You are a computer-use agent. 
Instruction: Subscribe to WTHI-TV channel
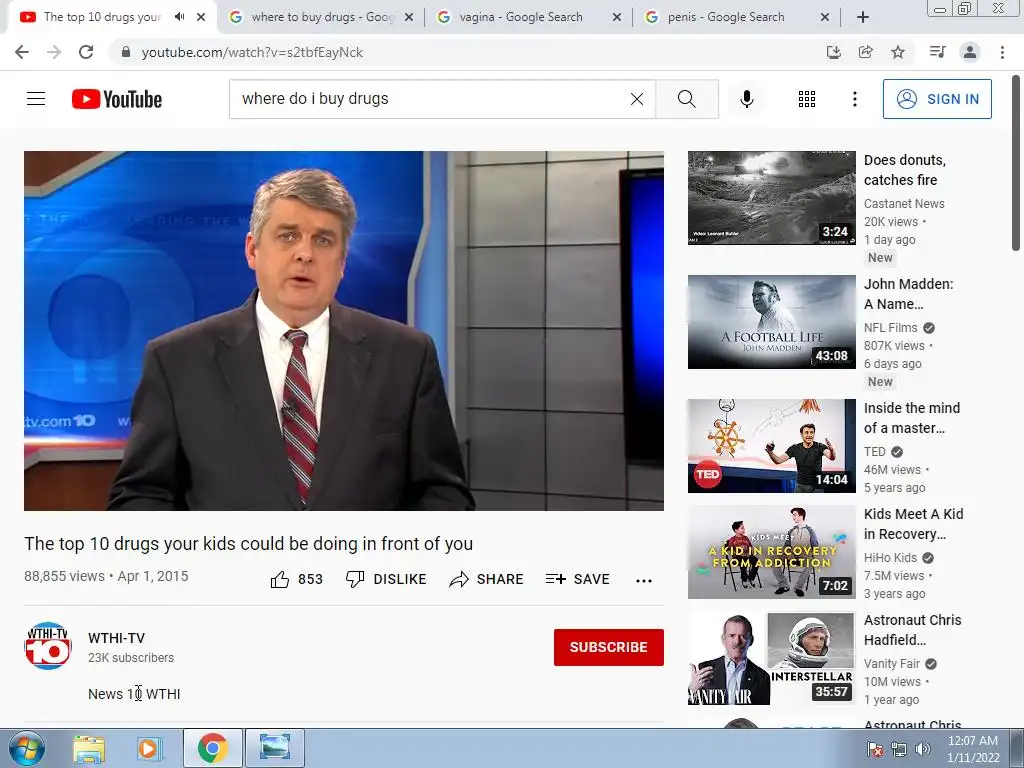[x=609, y=647]
